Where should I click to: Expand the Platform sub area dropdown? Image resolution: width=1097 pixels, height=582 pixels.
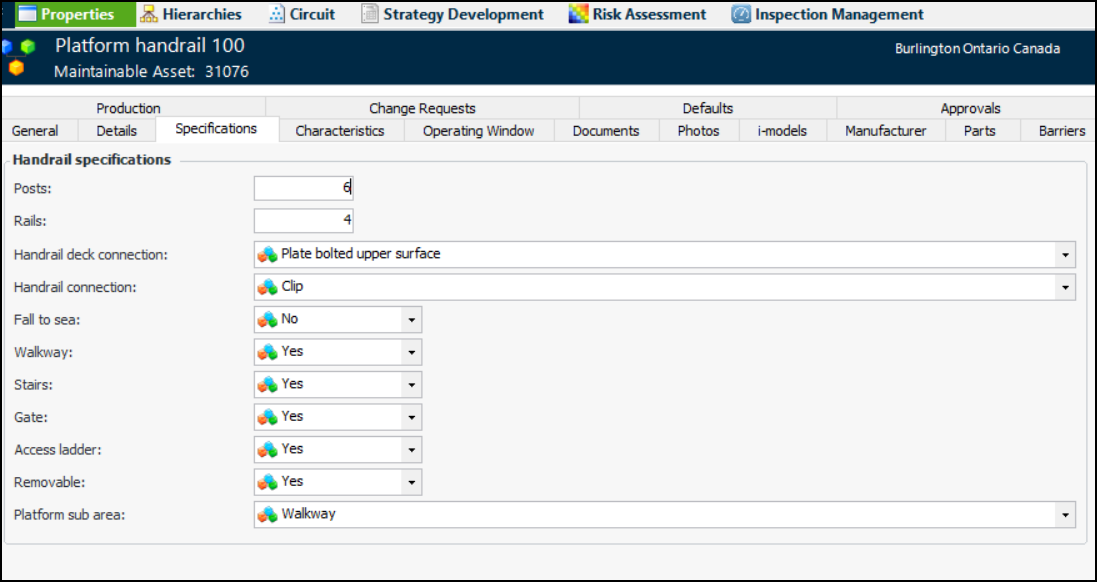click(x=1067, y=515)
